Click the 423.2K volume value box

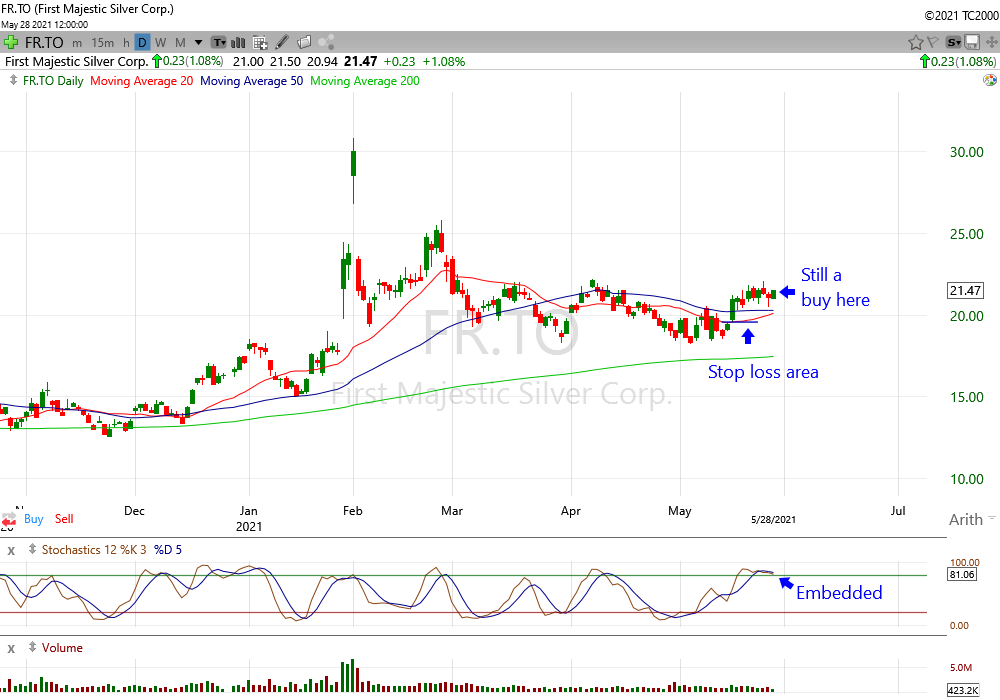coord(963,690)
